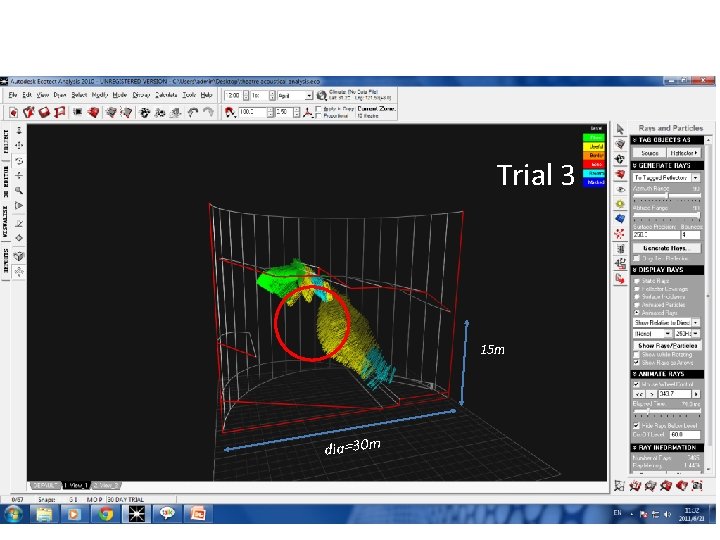Select the Animated Rays display option

636,313
